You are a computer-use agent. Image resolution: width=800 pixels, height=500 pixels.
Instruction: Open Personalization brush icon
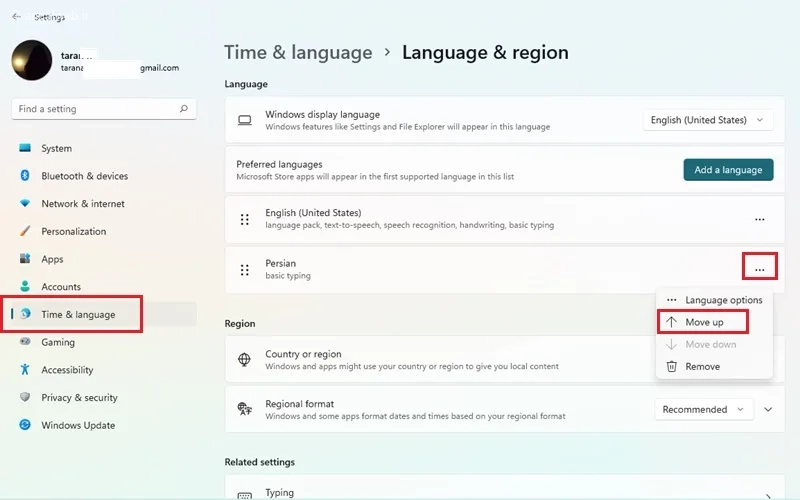coord(24,231)
